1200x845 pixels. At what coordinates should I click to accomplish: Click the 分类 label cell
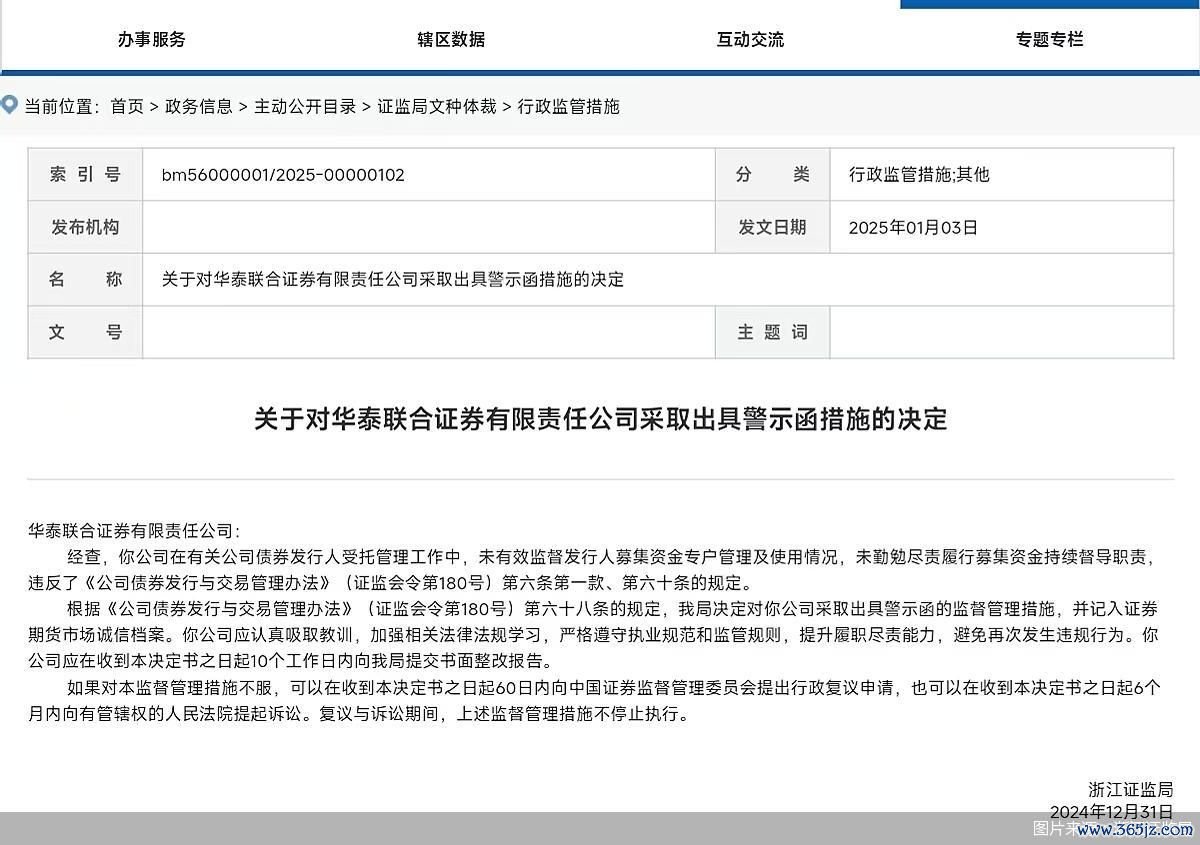point(773,175)
